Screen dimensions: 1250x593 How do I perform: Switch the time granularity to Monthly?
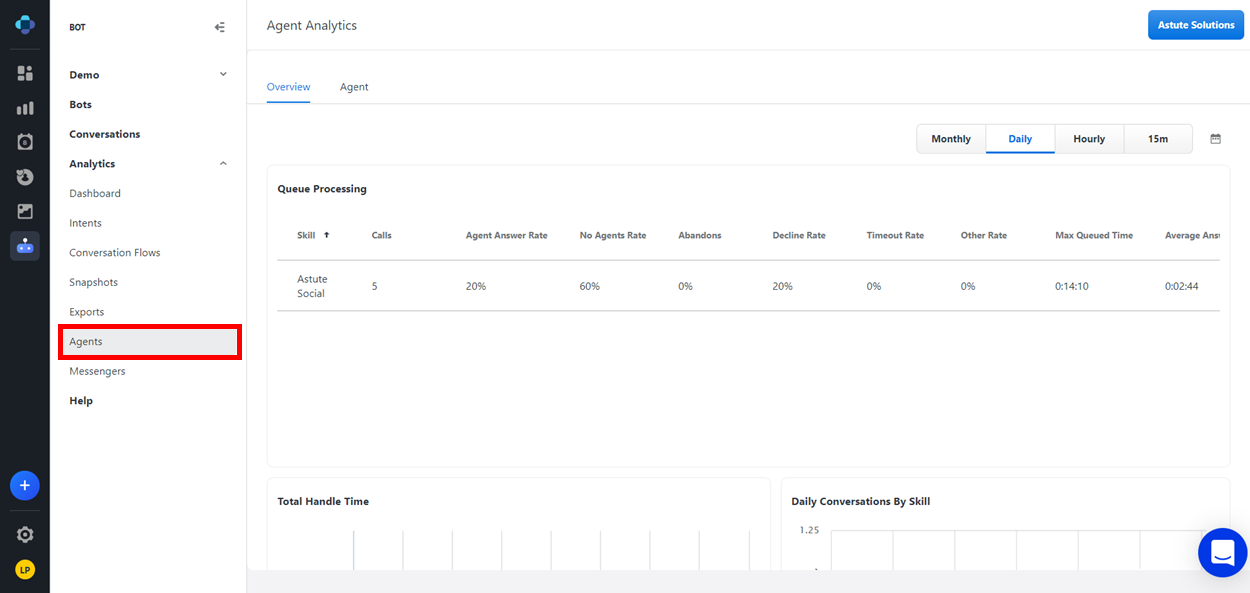[x=950, y=139]
